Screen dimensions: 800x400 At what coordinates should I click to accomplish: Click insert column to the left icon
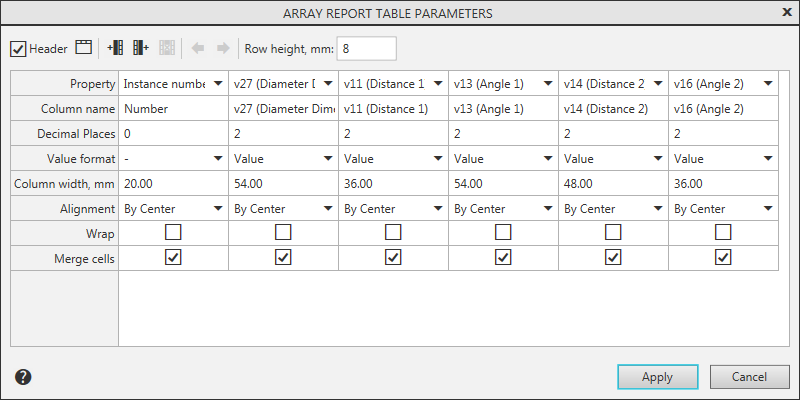pos(115,48)
